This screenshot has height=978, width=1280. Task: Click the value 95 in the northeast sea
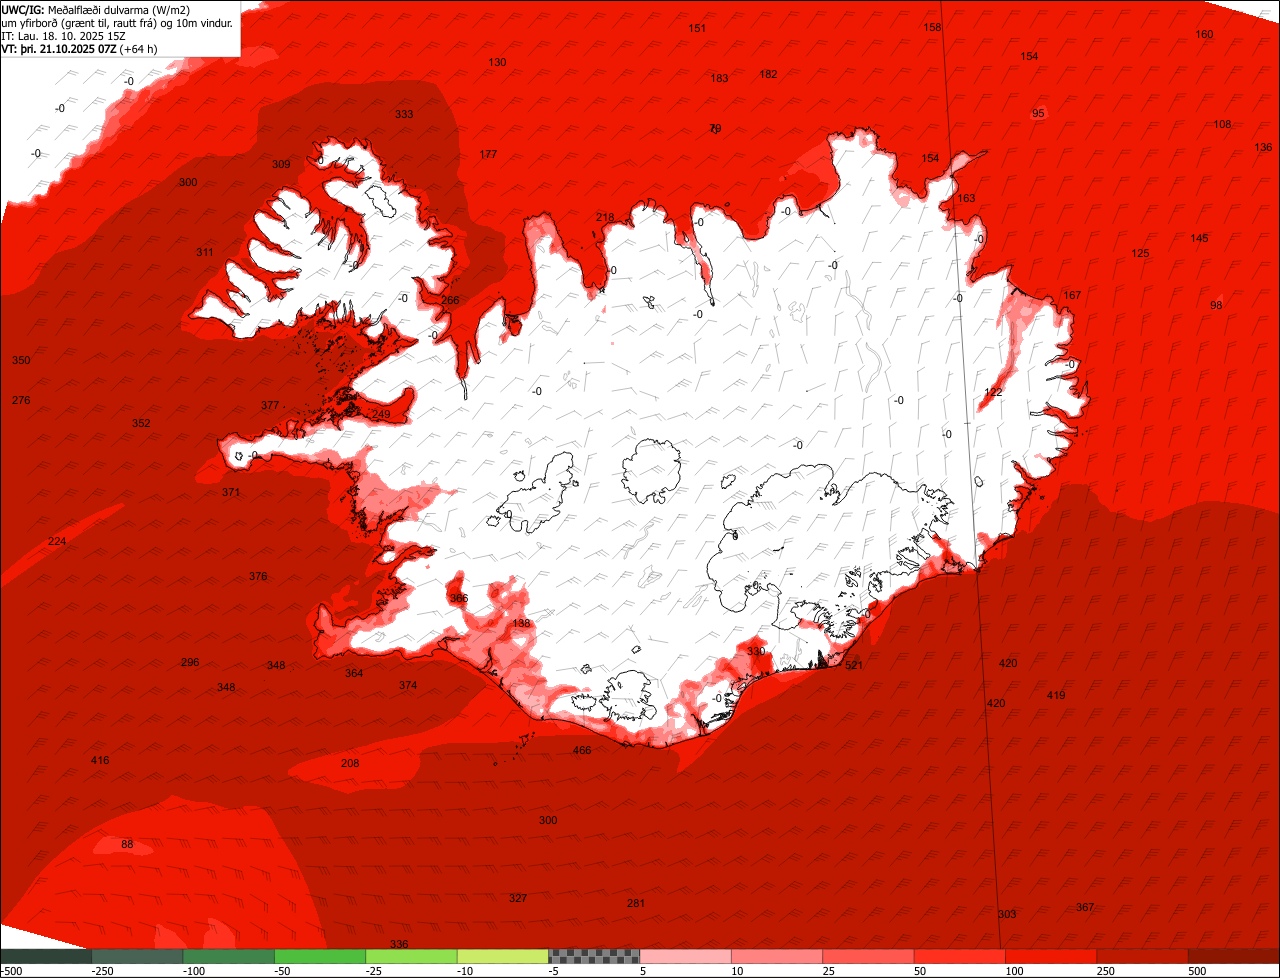coord(1038,114)
